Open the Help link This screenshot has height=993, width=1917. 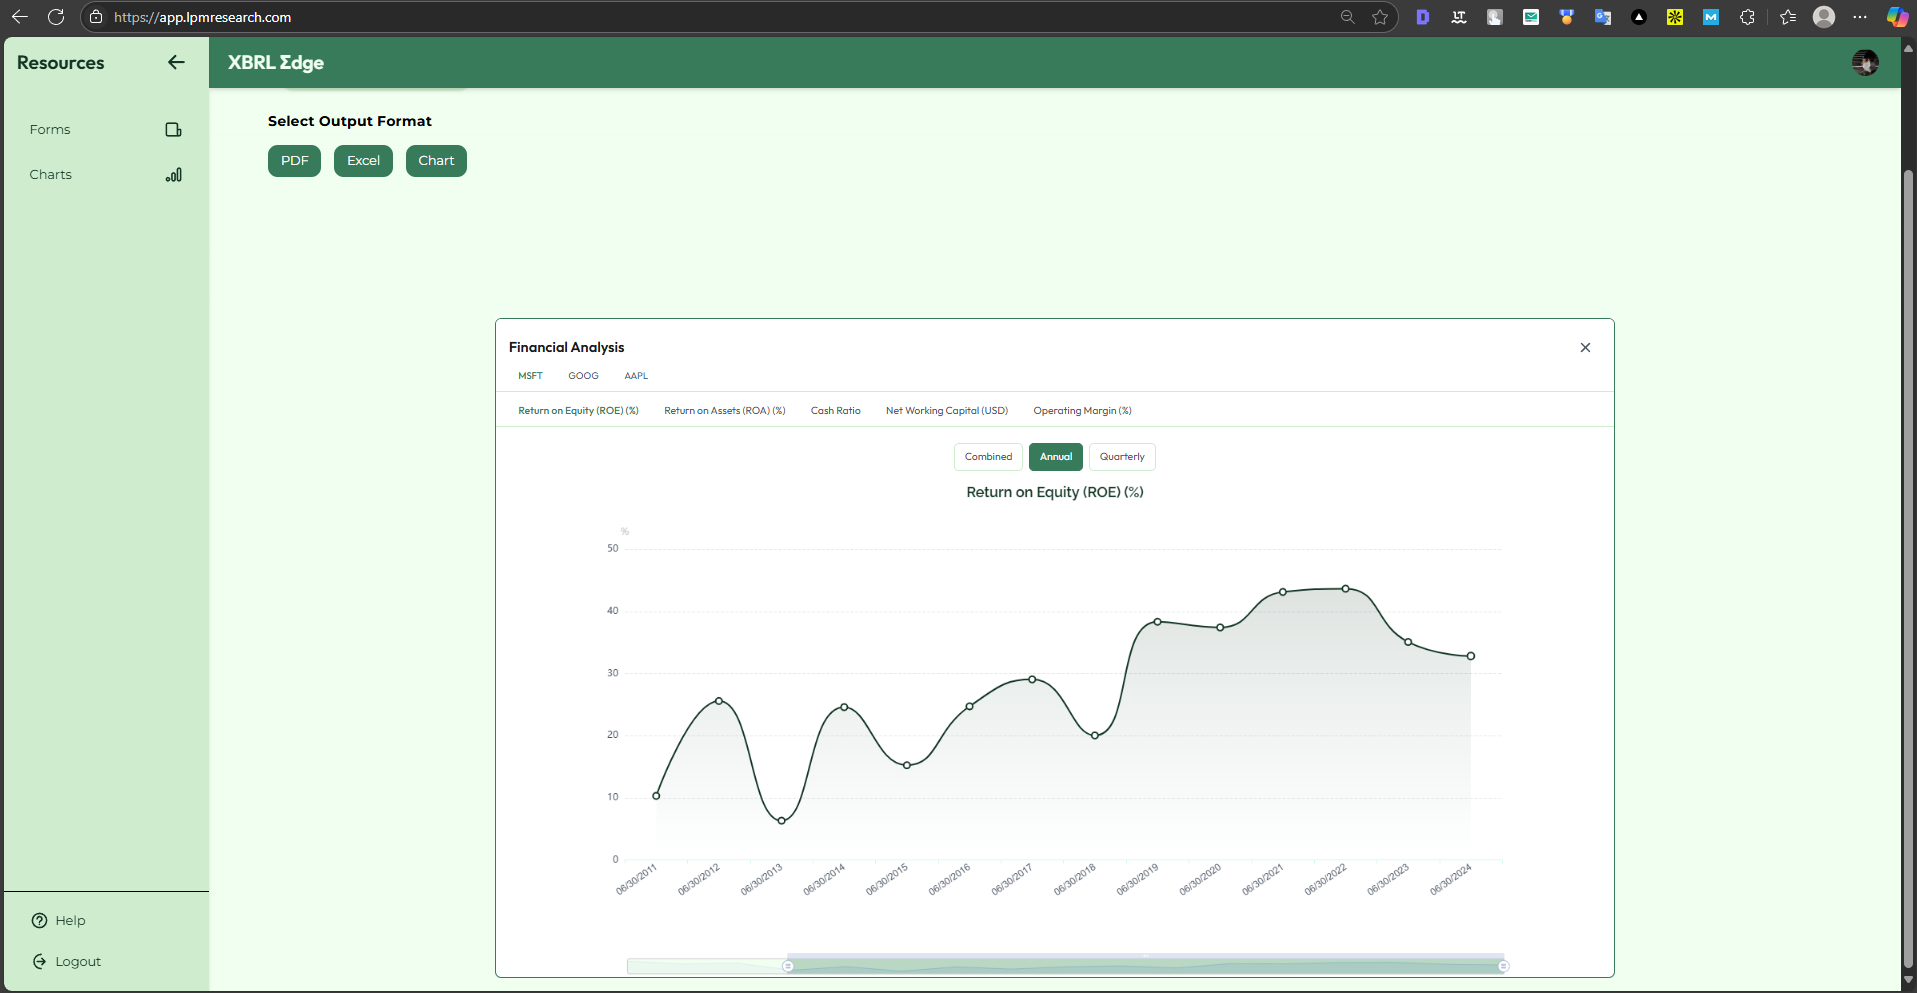(70, 921)
